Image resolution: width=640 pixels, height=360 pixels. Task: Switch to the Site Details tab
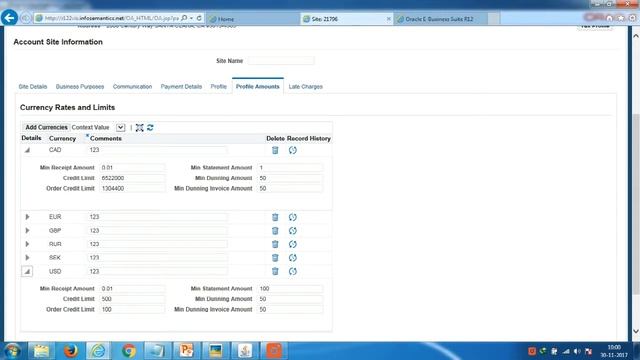coord(33,87)
